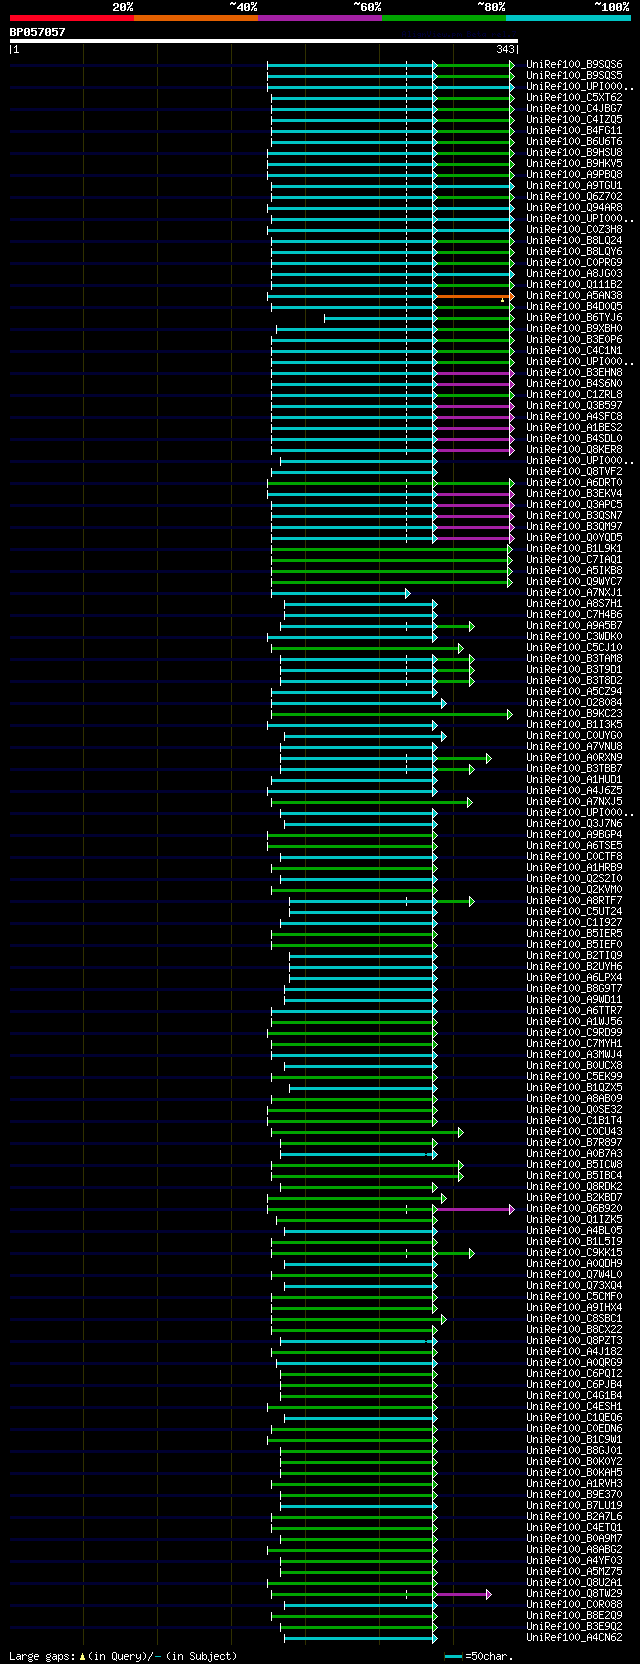Click hit label UniRef100_B5ICW8
Viewport: 640px width, 1664px height.
tap(574, 1164)
